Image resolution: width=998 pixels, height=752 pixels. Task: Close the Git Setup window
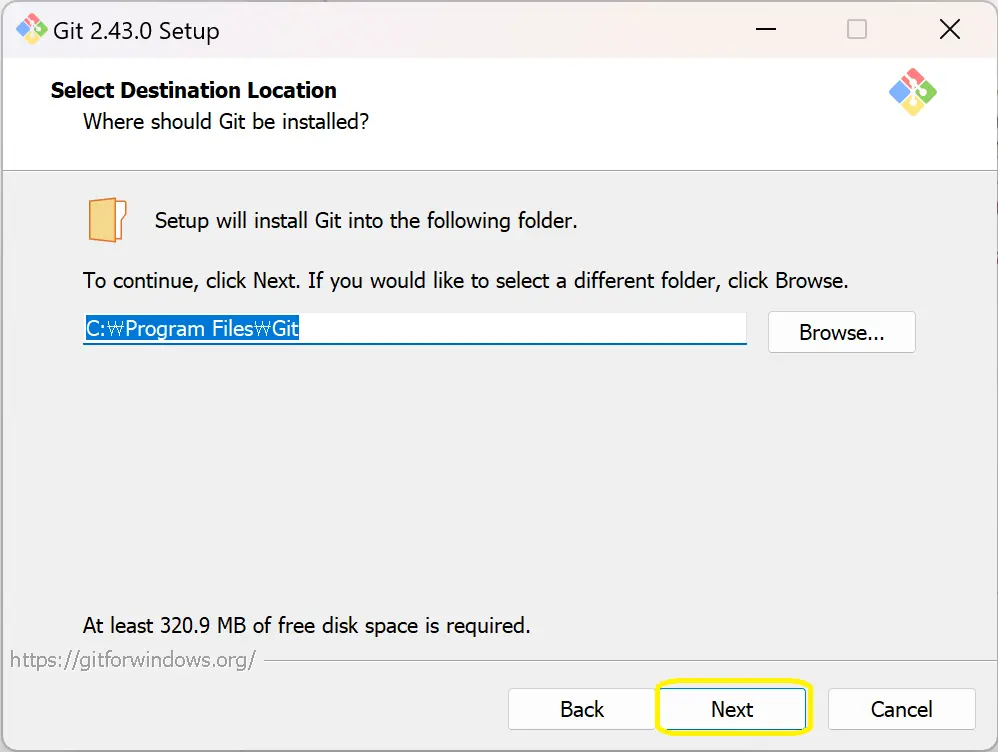[x=950, y=29]
